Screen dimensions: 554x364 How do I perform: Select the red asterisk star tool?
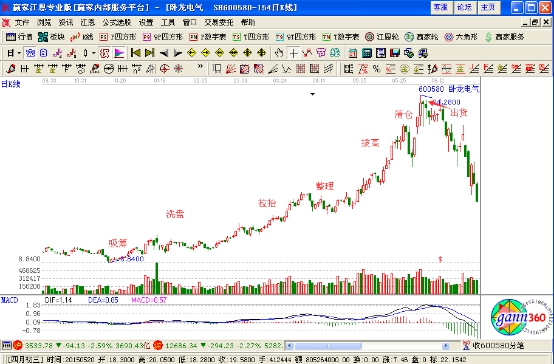(x=178, y=69)
